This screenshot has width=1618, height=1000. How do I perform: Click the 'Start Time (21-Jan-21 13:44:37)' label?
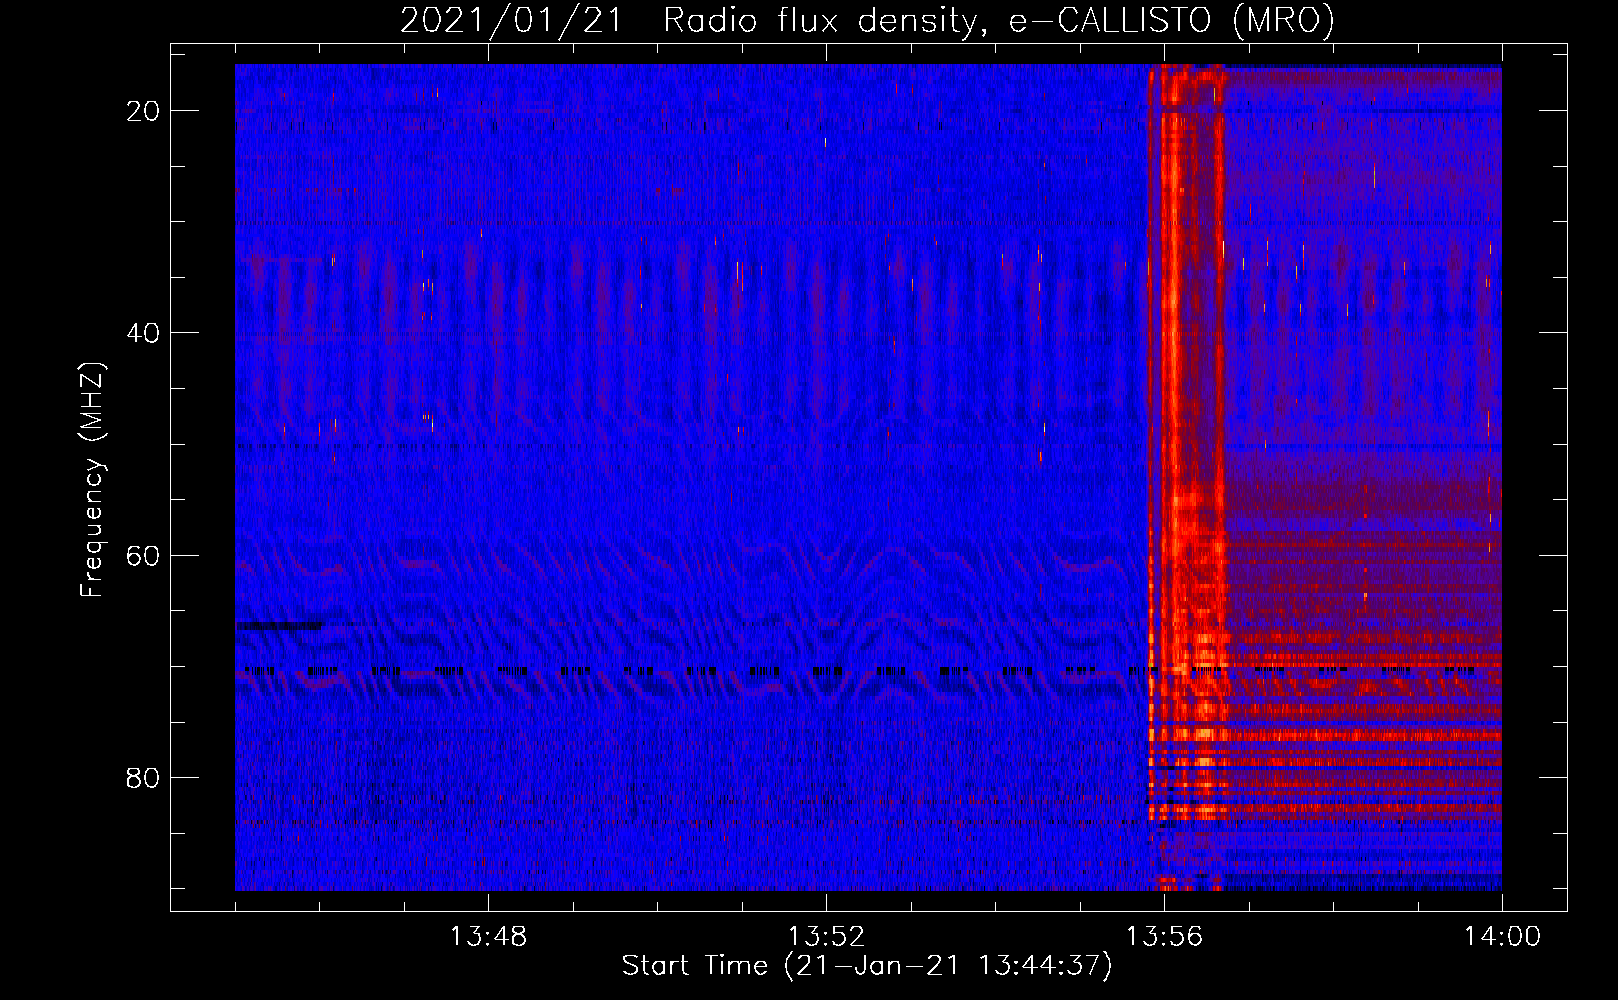click(x=867, y=966)
